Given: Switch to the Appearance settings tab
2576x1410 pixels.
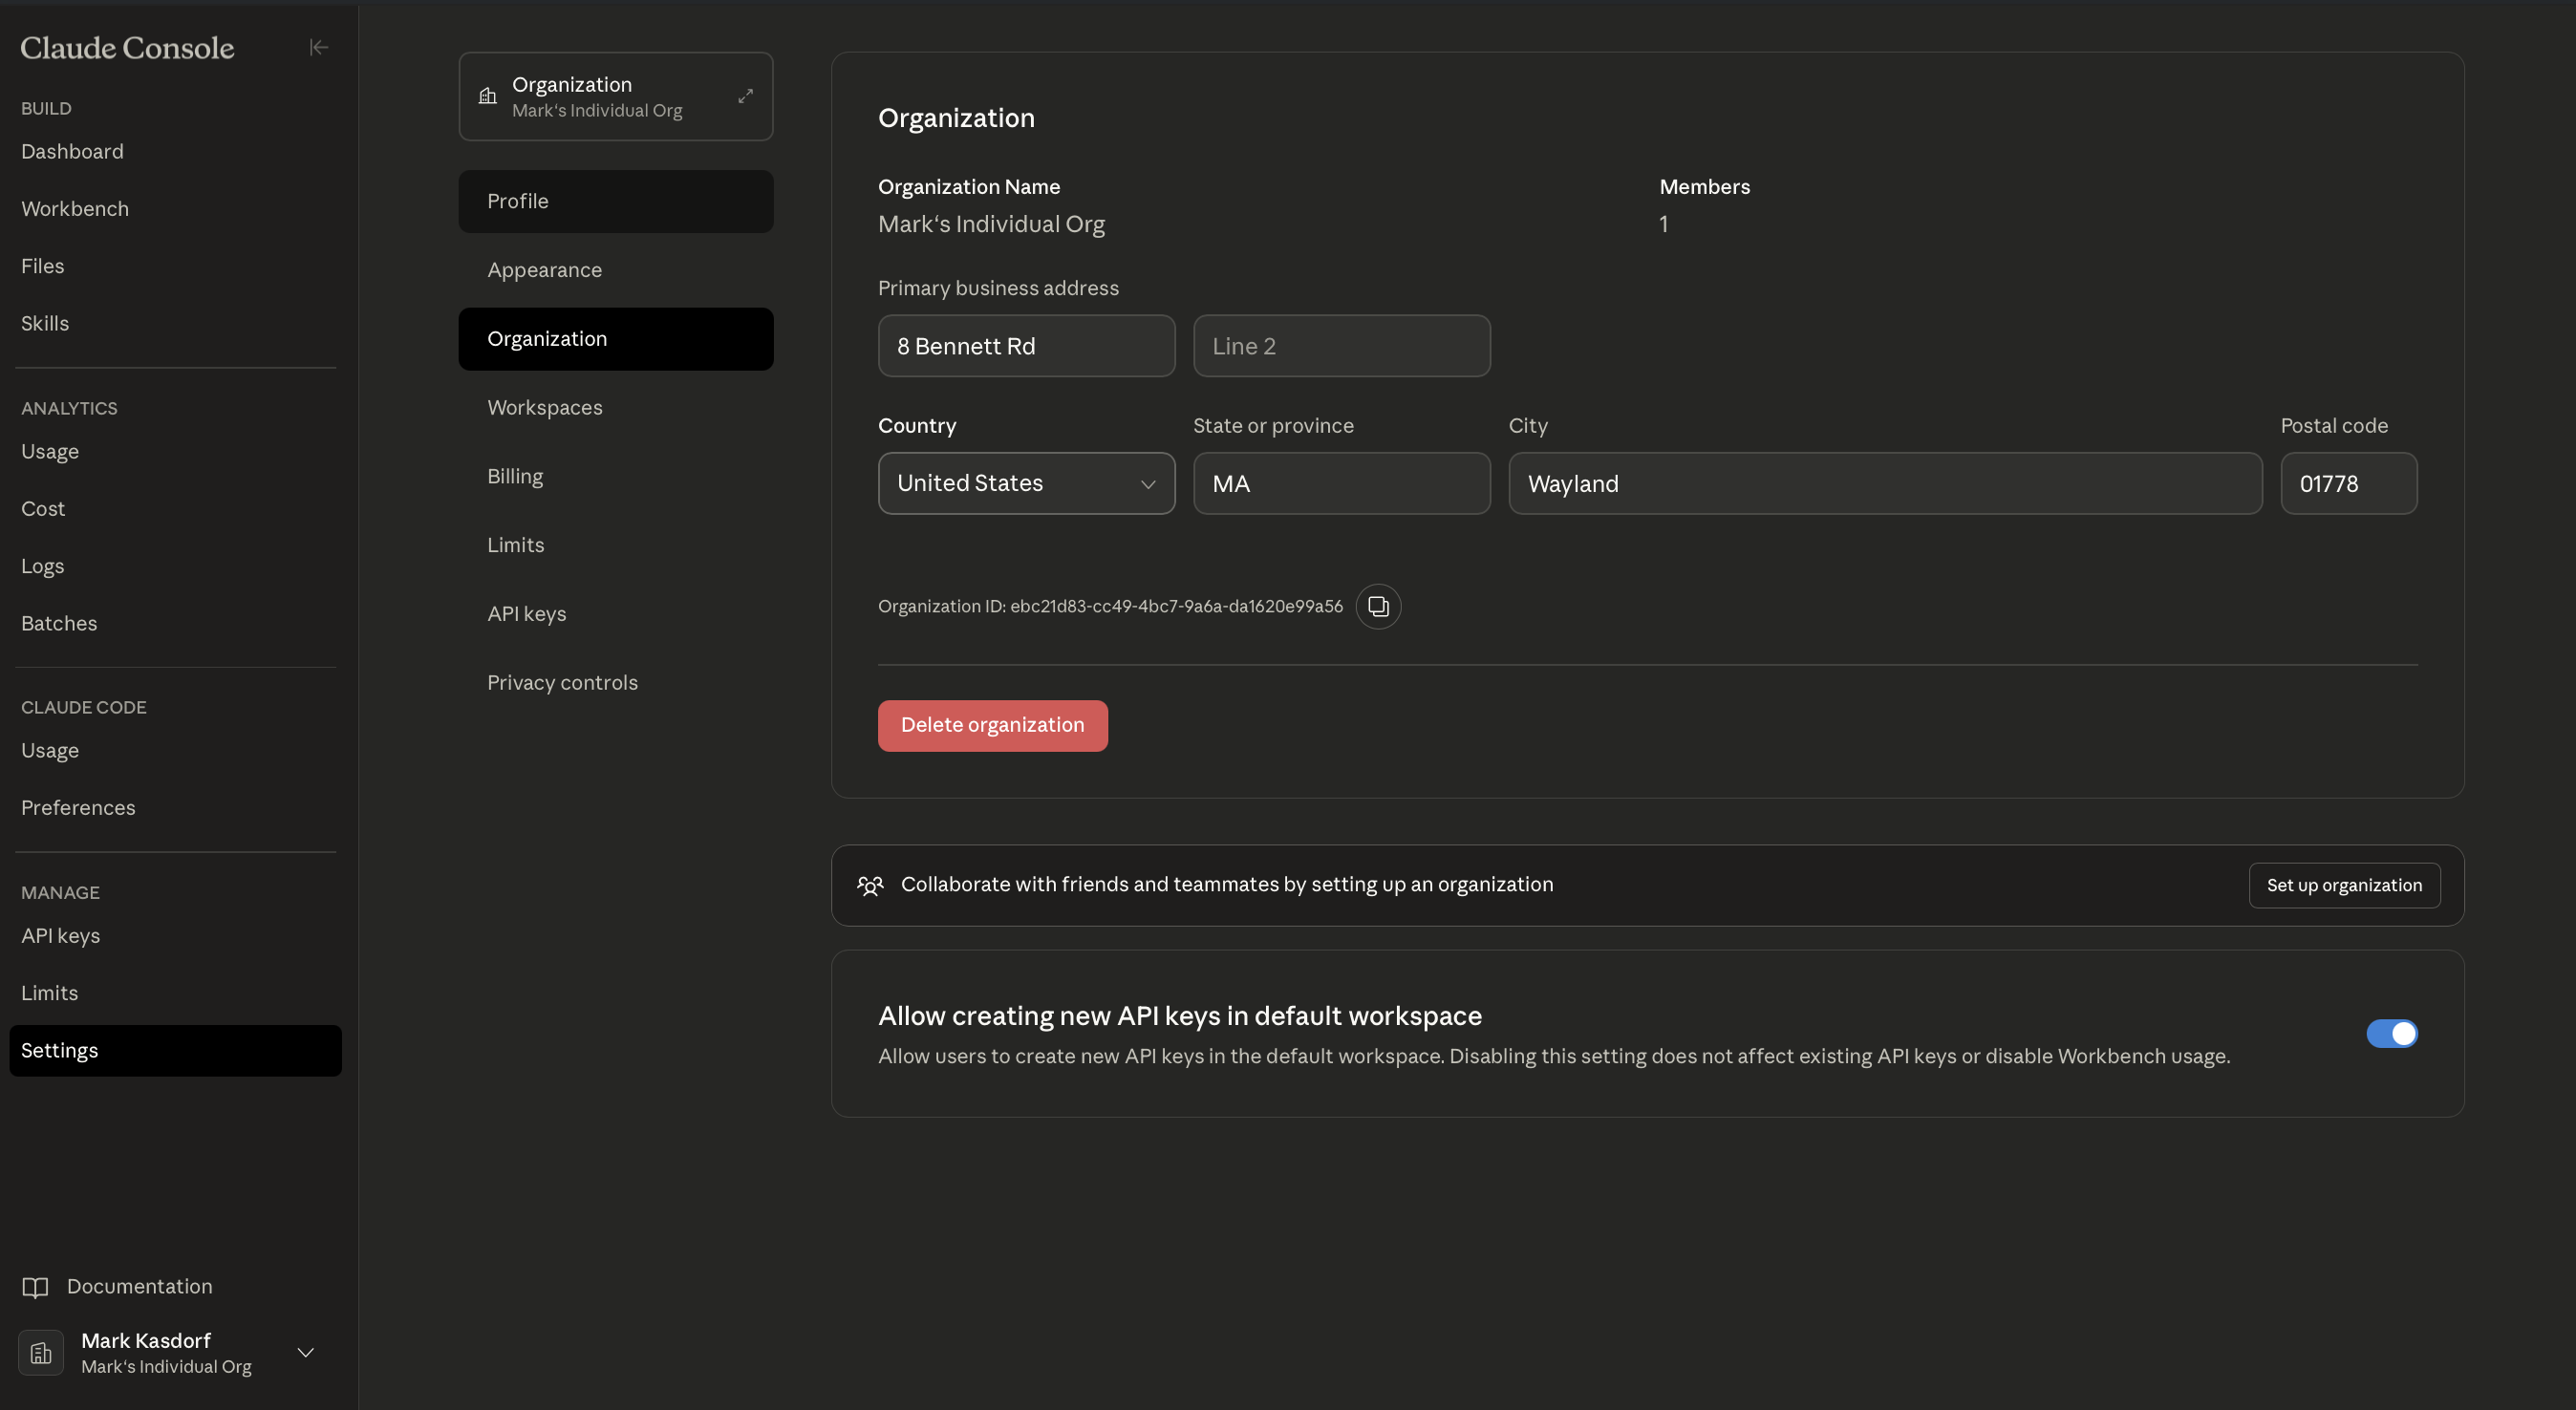Looking at the screenshot, I should pyautogui.click(x=544, y=270).
